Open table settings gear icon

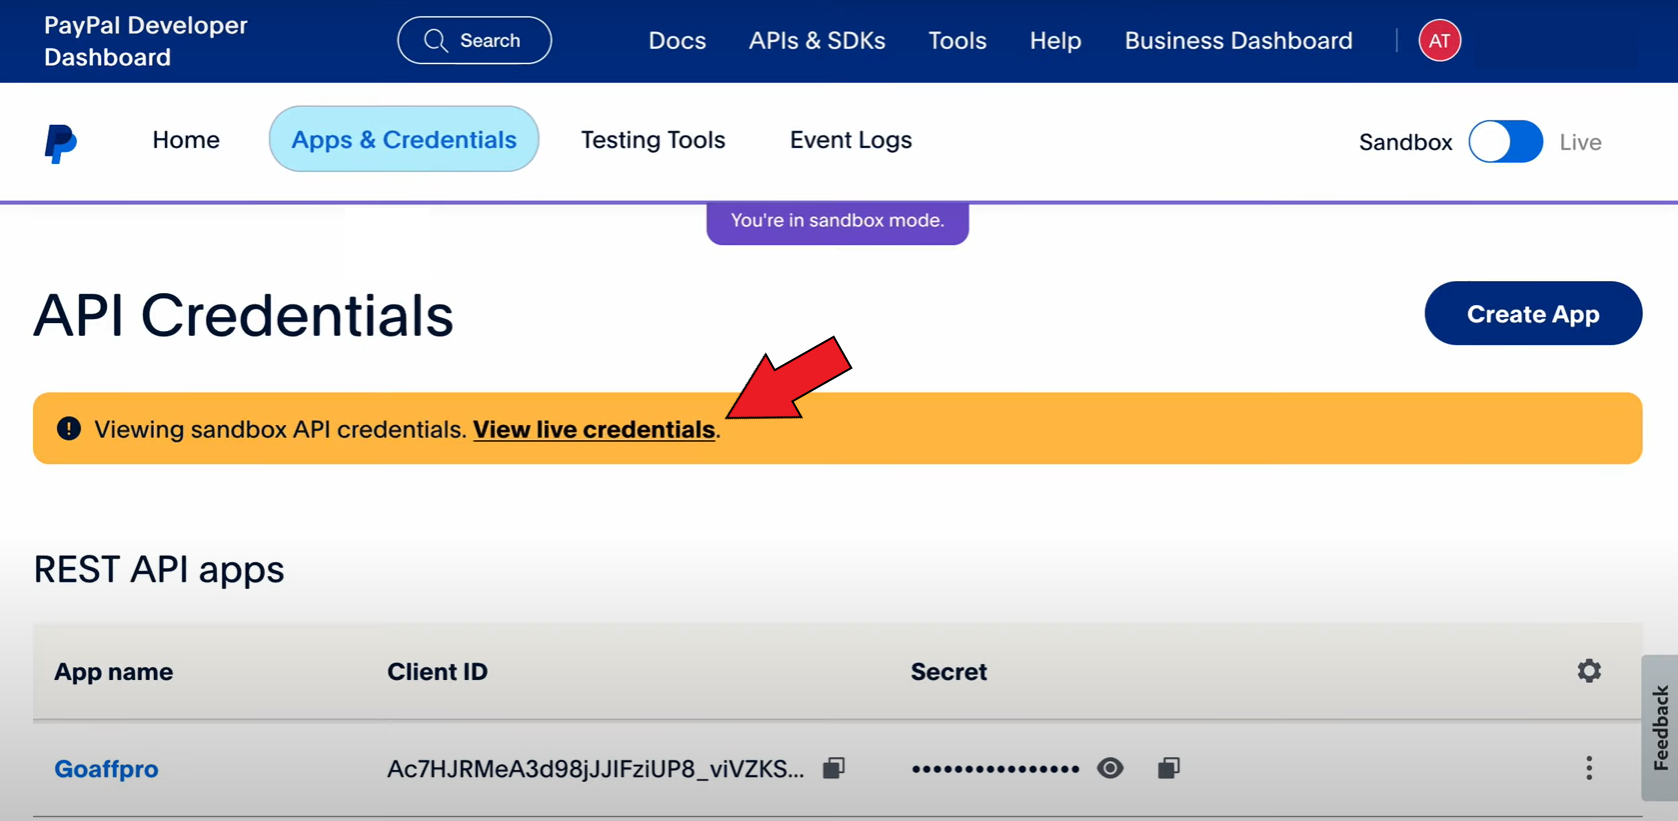pyautogui.click(x=1588, y=671)
